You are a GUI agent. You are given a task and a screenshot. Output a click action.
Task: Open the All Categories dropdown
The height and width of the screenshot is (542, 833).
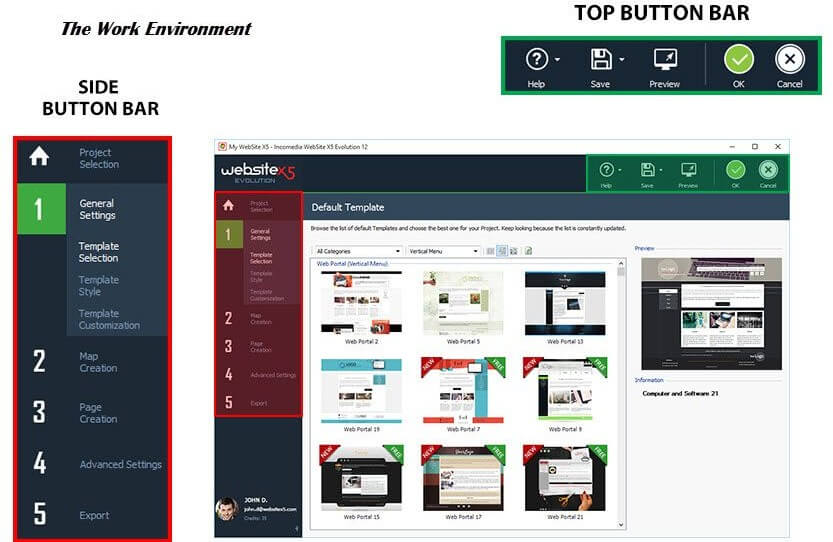point(358,251)
